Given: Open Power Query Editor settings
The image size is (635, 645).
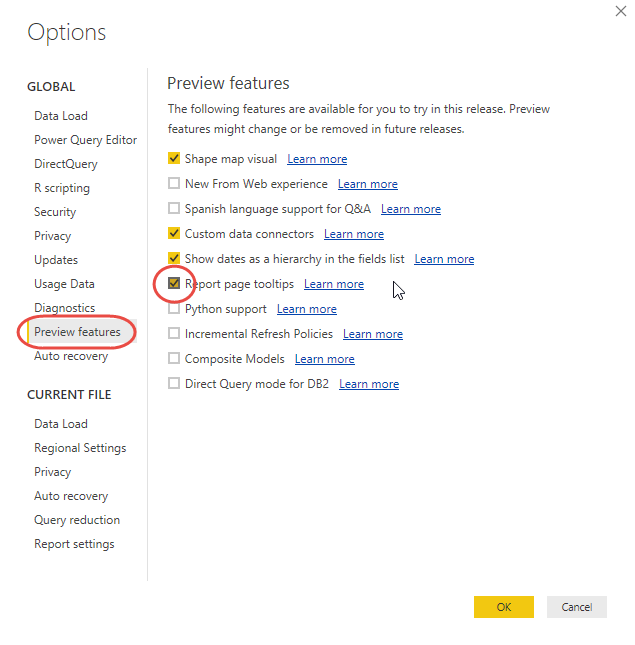Looking at the screenshot, I should (85, 140).
